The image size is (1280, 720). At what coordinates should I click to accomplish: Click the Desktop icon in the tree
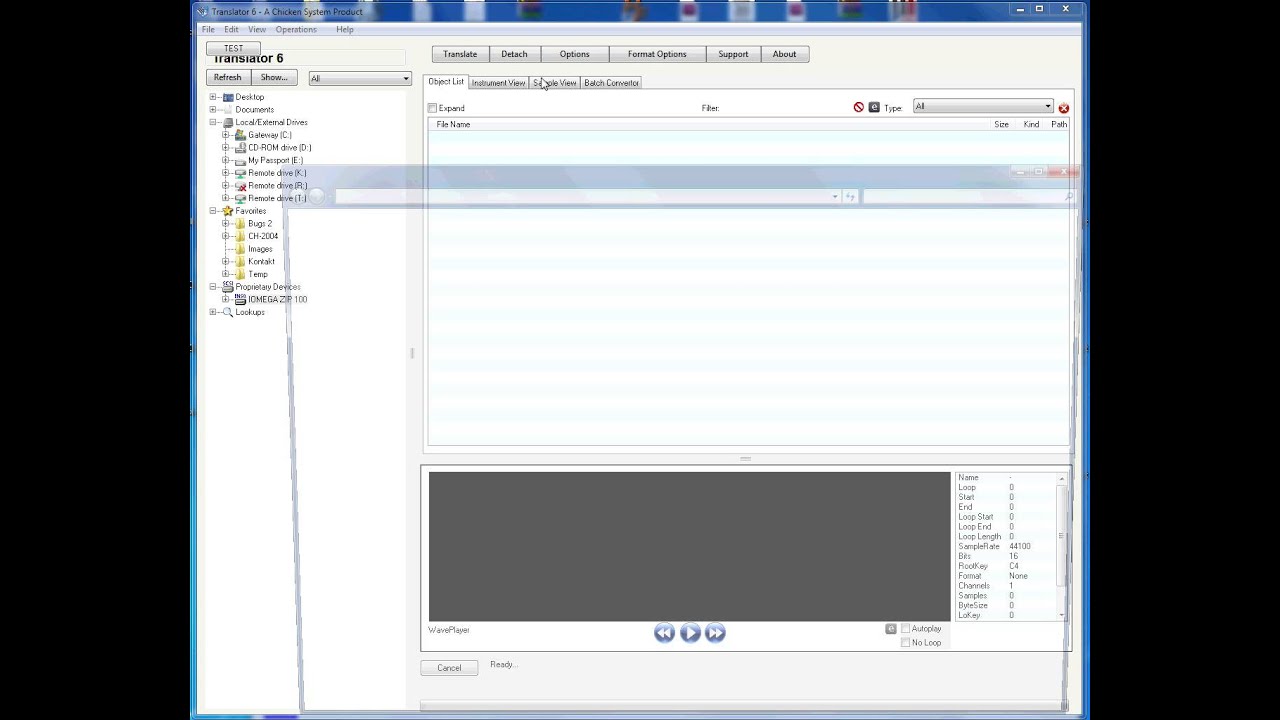[228, 97]
